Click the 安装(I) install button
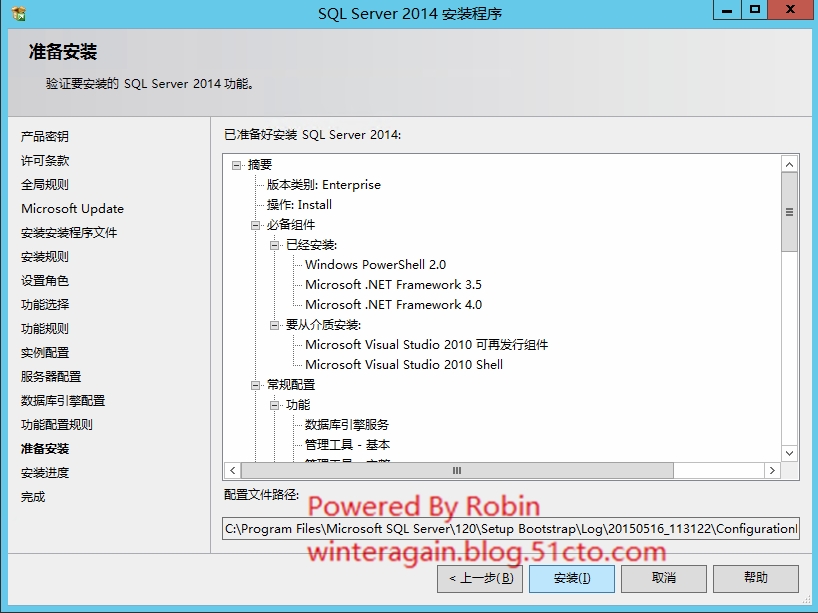818x613 pixels. pos(572,579)
